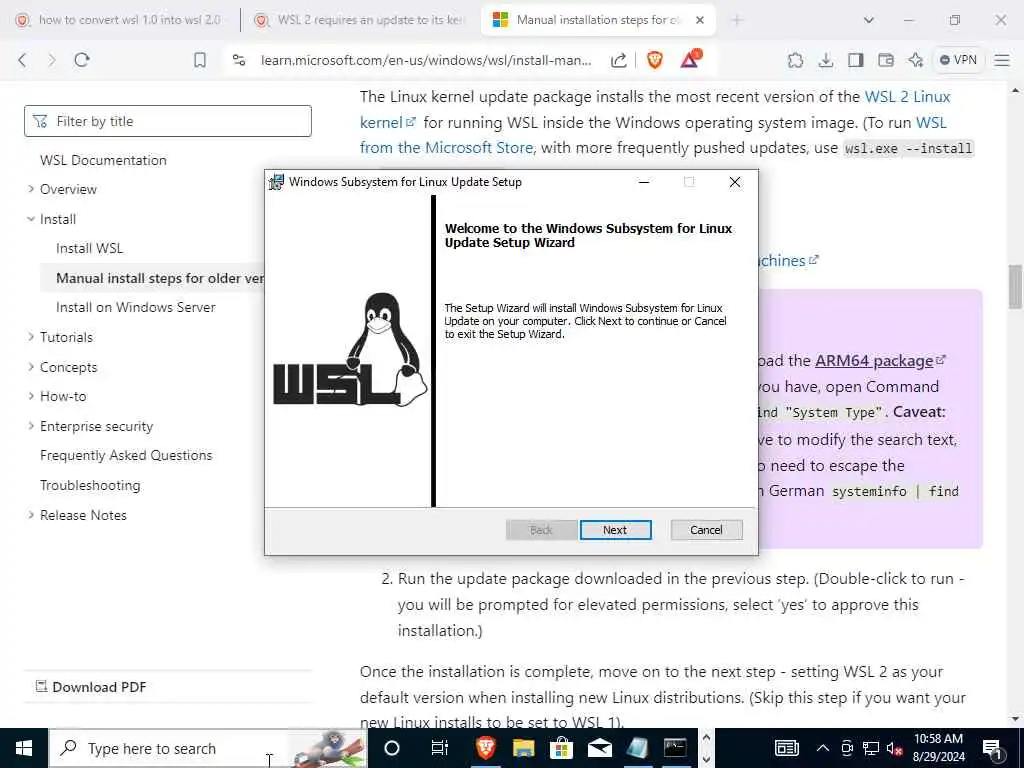Close the Manual installation steps tab
Screen dimensions: 1024x768
point(699,20)
